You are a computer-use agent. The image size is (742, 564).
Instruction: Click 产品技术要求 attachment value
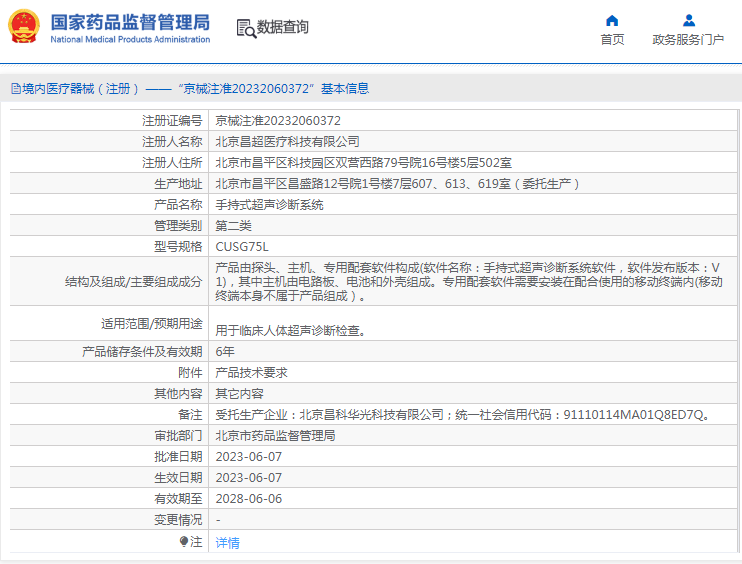[251, 372]
